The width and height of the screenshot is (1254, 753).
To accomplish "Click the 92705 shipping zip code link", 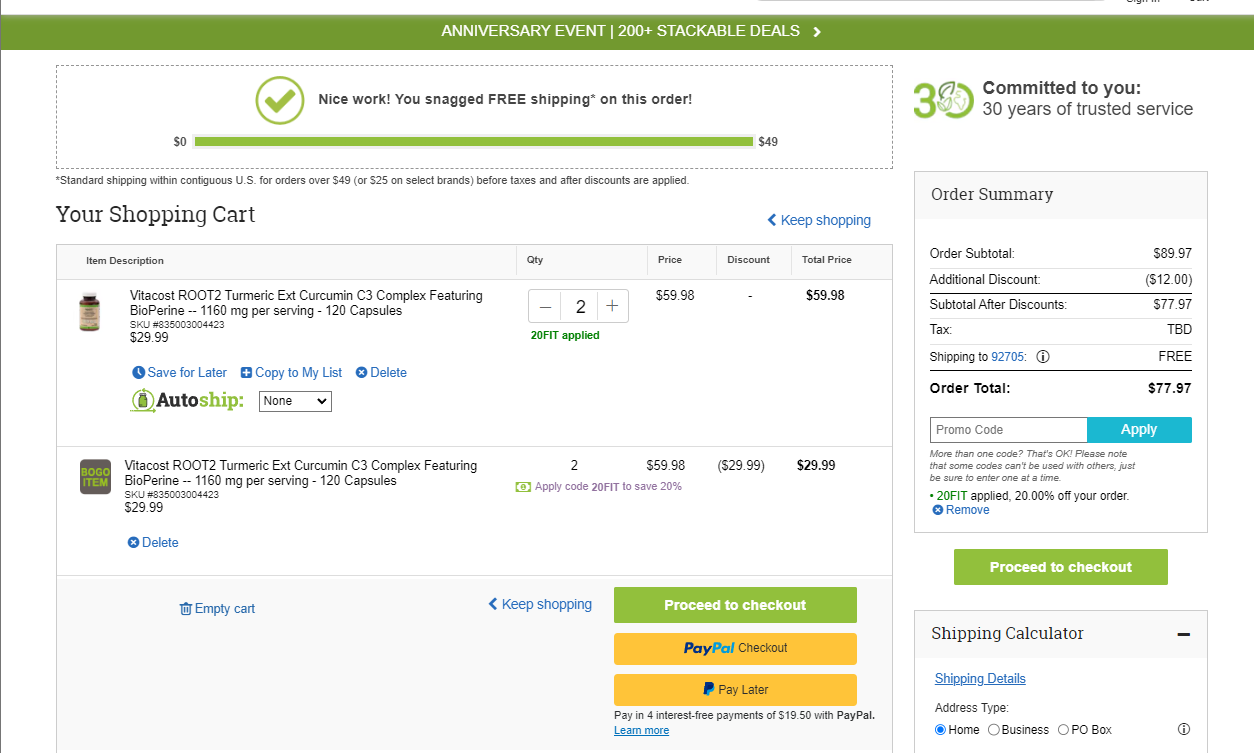I will click(1008, 356).
